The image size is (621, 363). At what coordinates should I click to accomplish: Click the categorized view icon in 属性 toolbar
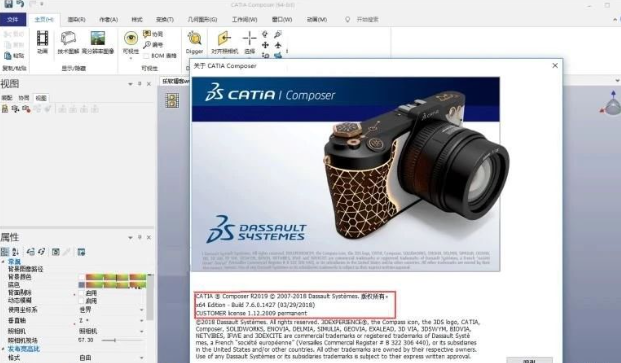[x=5, y=252]
